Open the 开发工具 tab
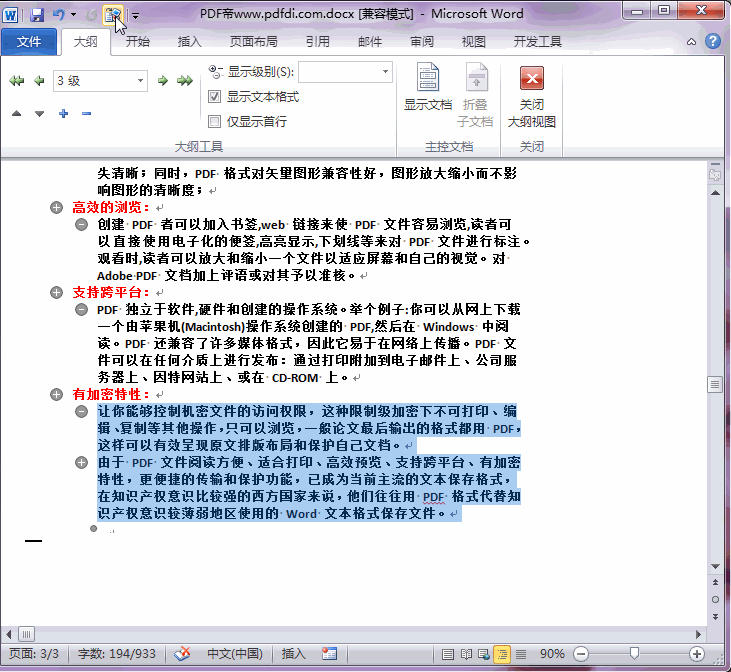The height and width of the screenshot is (672, 731). pos(537,42)
